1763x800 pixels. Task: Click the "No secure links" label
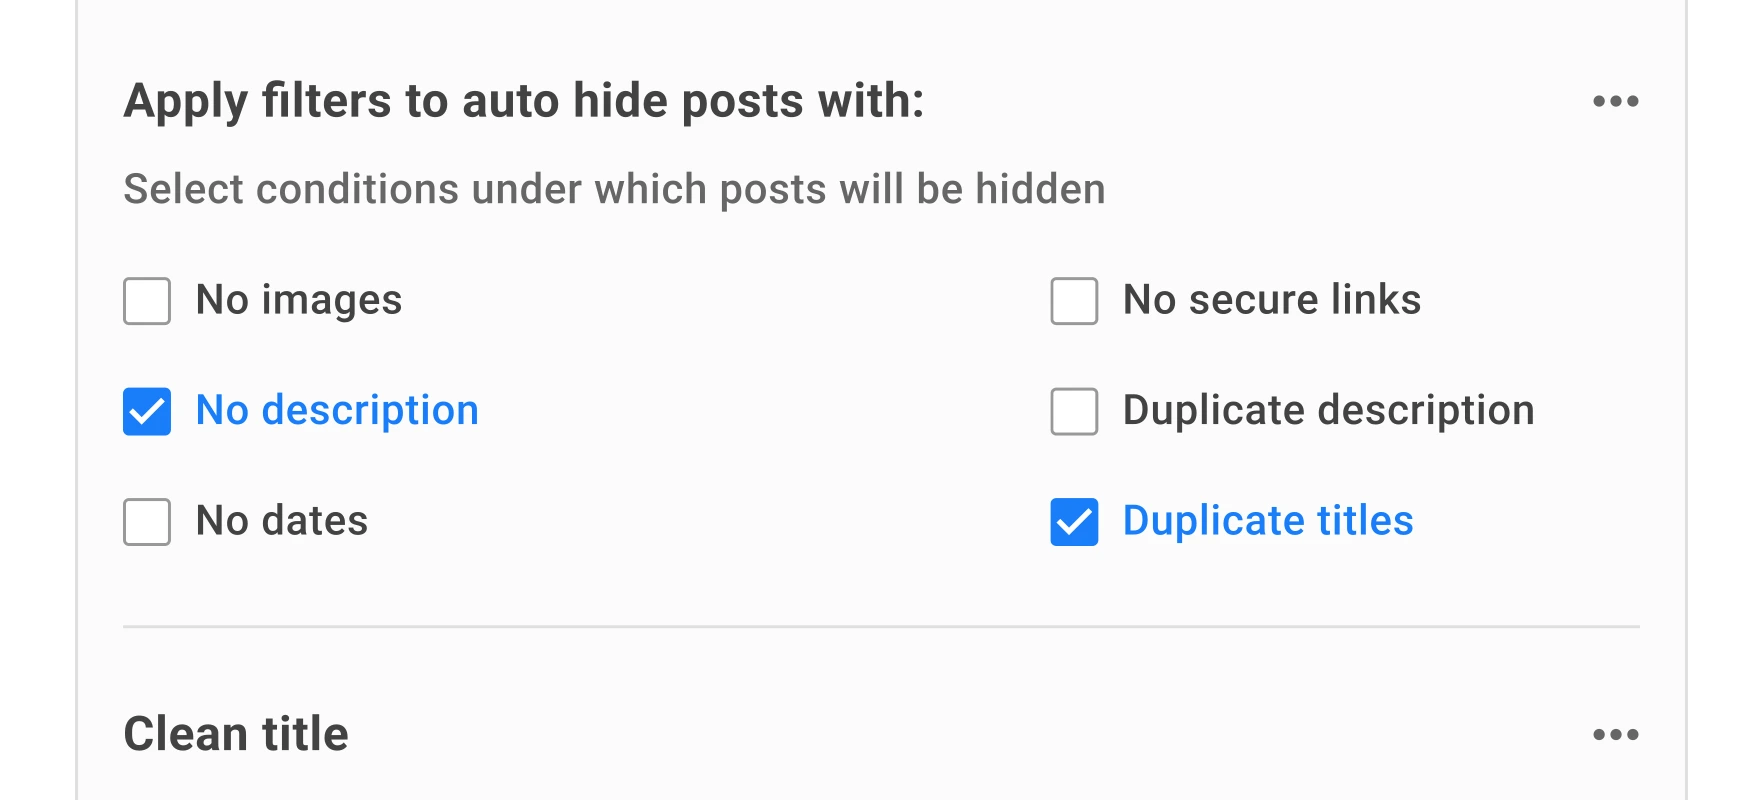(x=1272, y=300)
